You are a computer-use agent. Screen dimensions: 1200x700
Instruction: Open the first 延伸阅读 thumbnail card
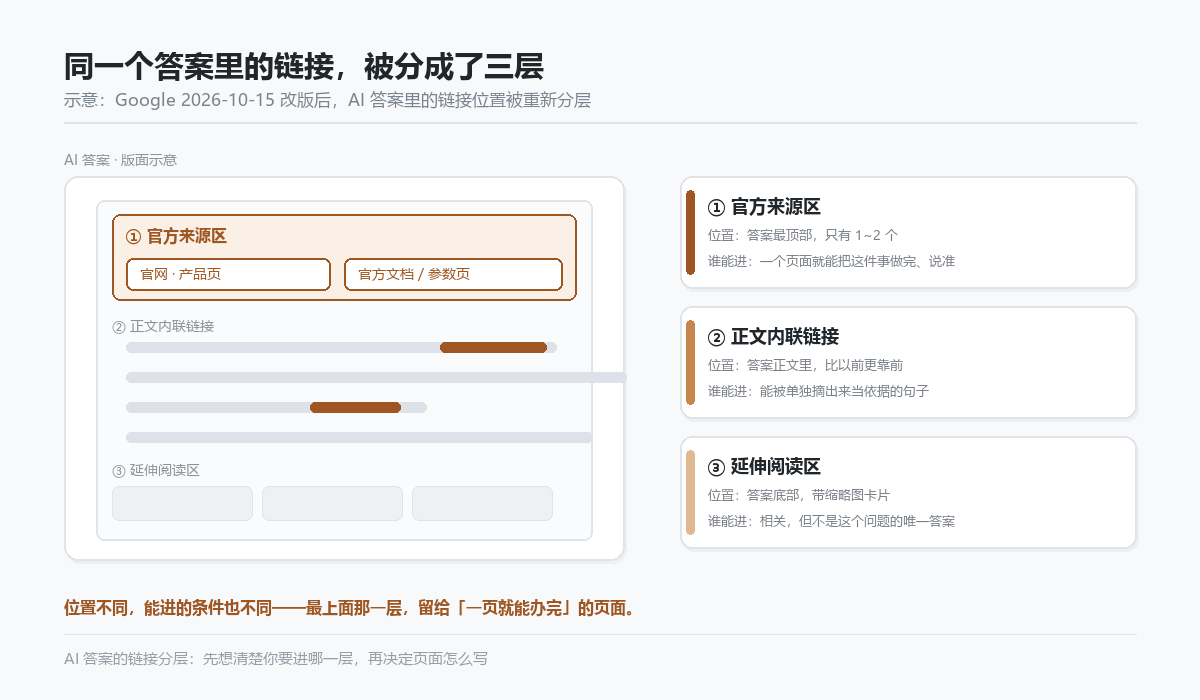(182, 503)
